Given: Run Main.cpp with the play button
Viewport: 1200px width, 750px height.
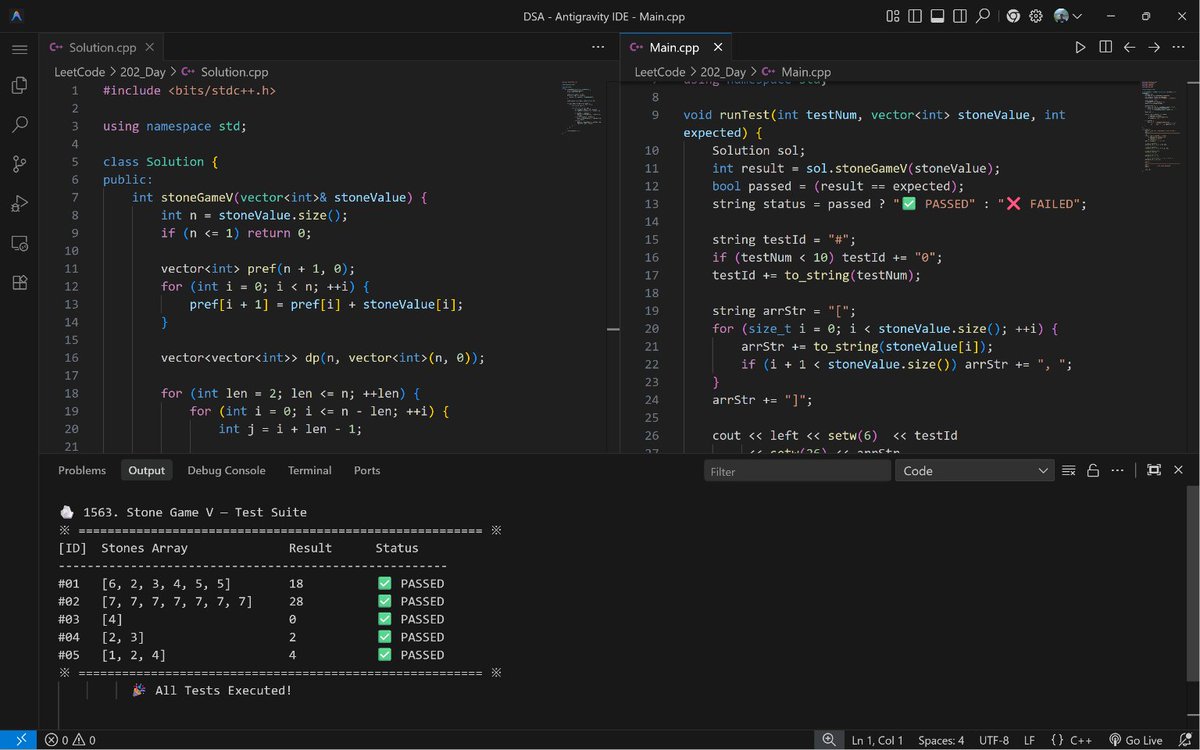Looking at the screenshot, I should coord(1080,47).
